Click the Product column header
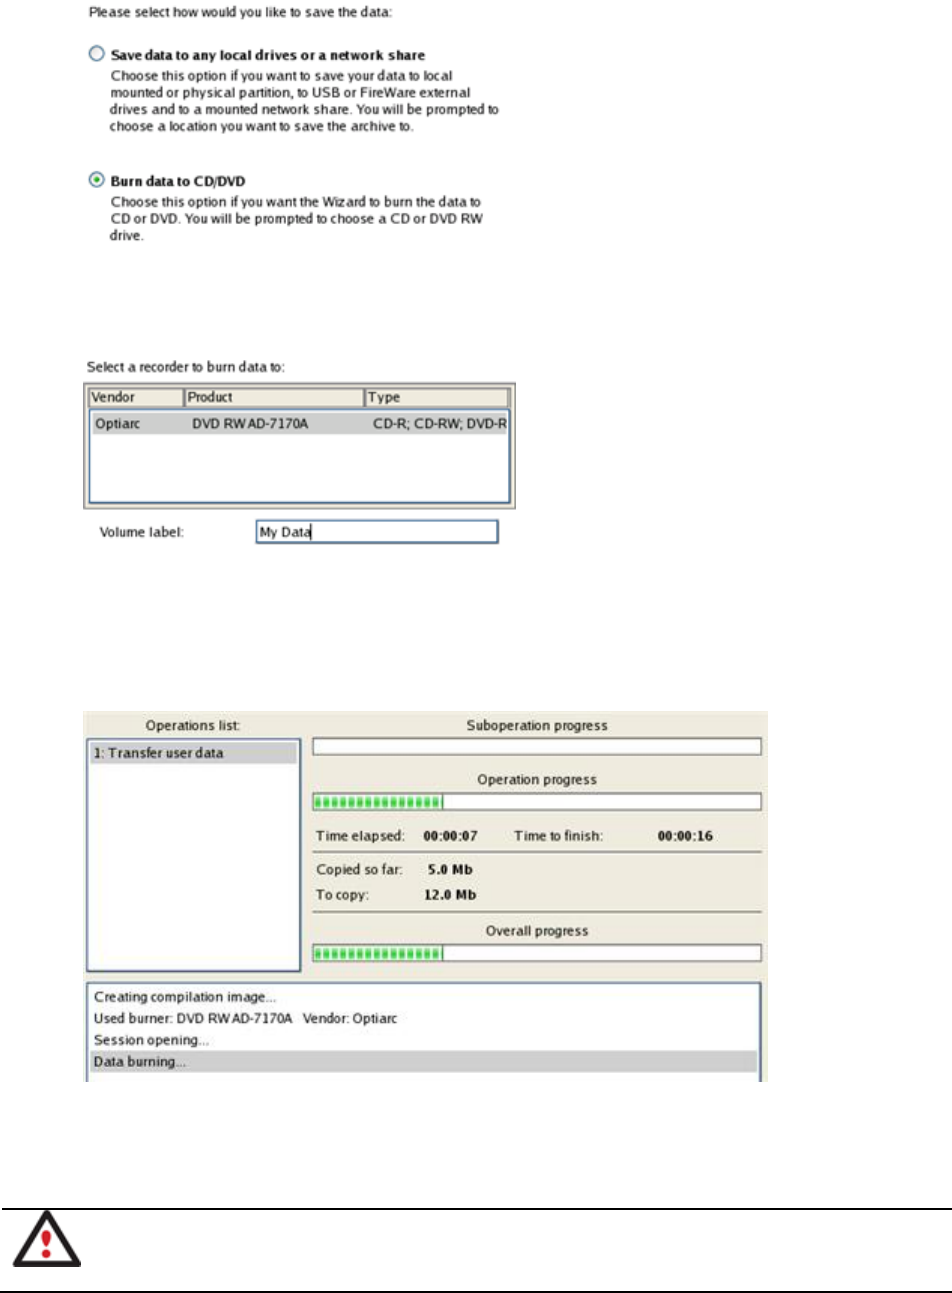Viewport: 952px width, 1293px height. pyautogui.click(x=274, y=397)
